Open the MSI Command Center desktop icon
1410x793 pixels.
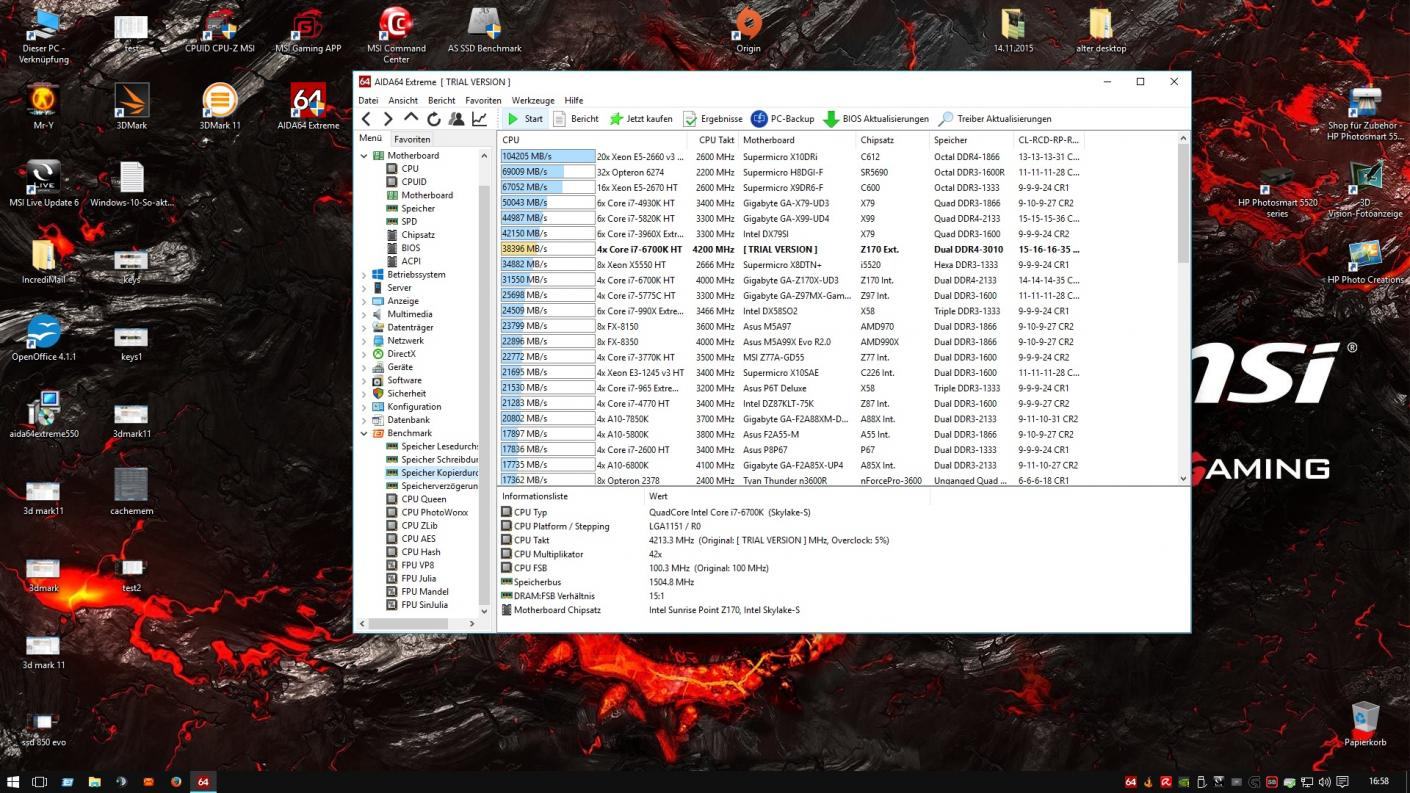pyautogui.click(x=396, y=37)
